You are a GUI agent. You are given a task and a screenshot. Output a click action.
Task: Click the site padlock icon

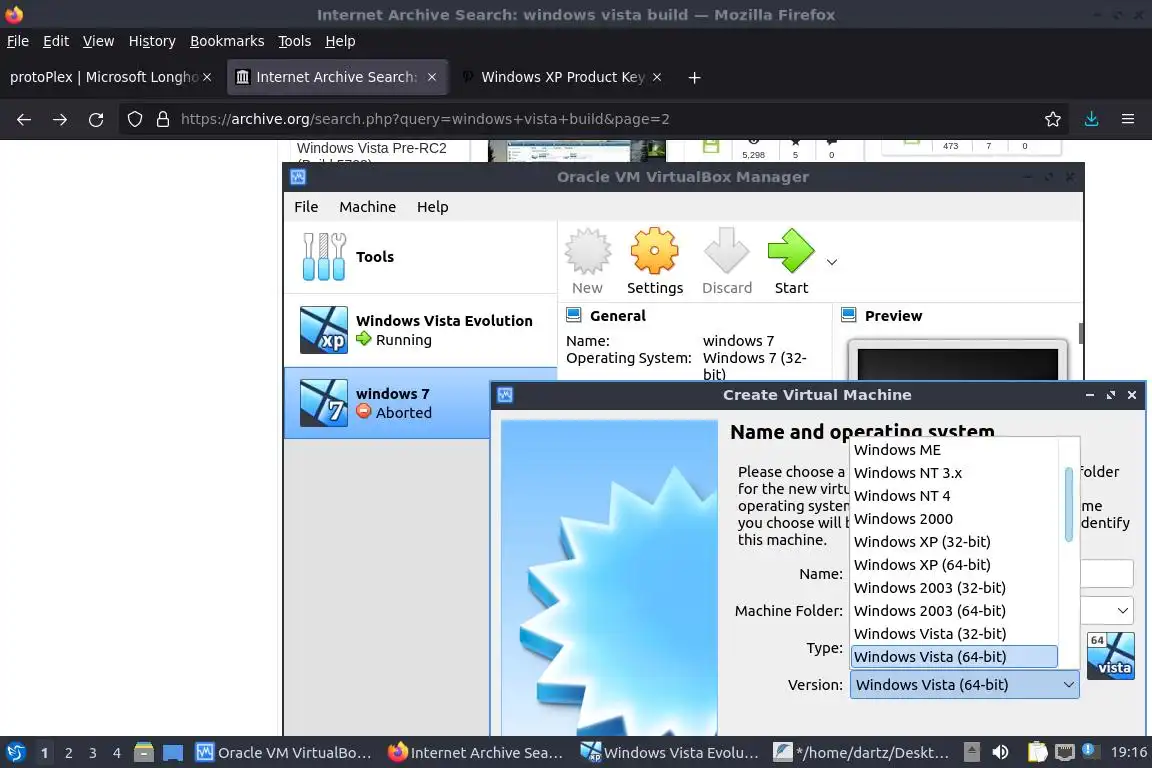[163, 119]
